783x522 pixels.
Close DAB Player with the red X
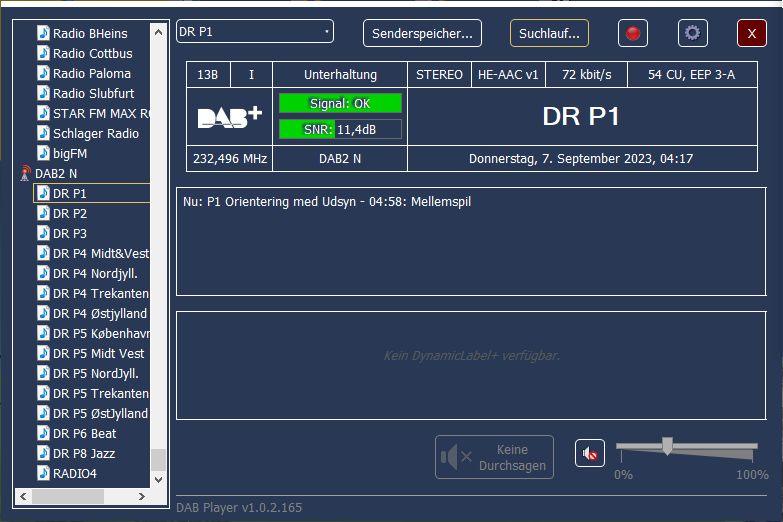(752, 33)
